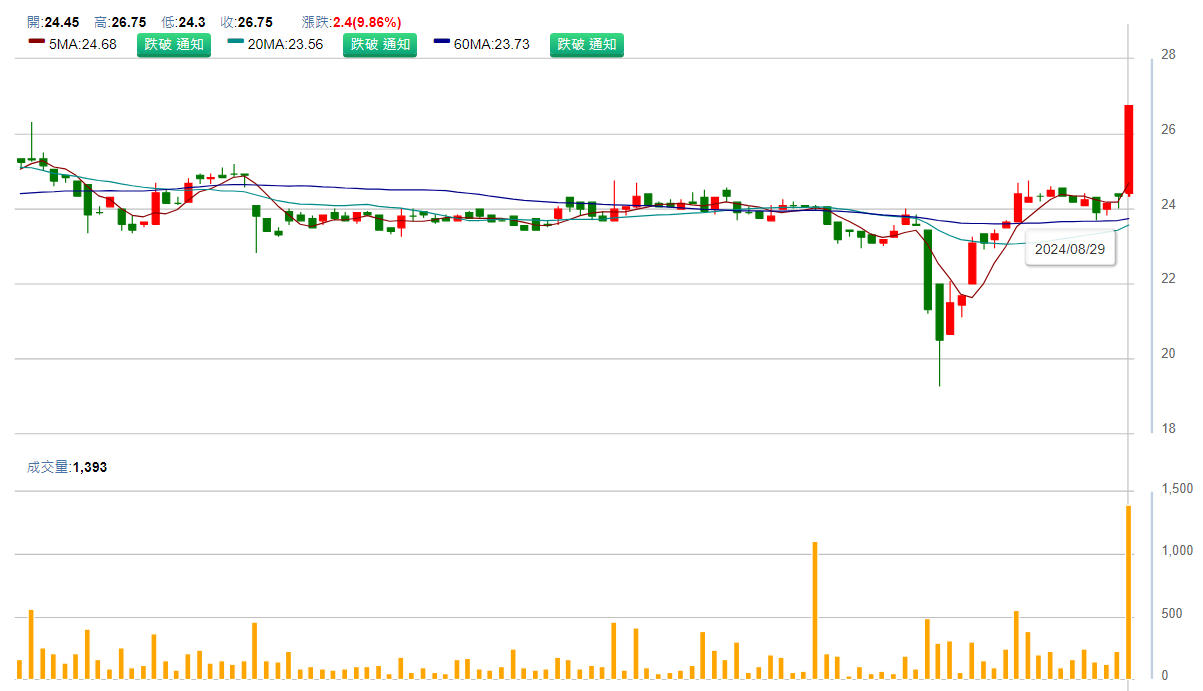Click the volume label 成交量:1,393
This screenshot has width=1203, height=691.
click(x=67, y=467)
